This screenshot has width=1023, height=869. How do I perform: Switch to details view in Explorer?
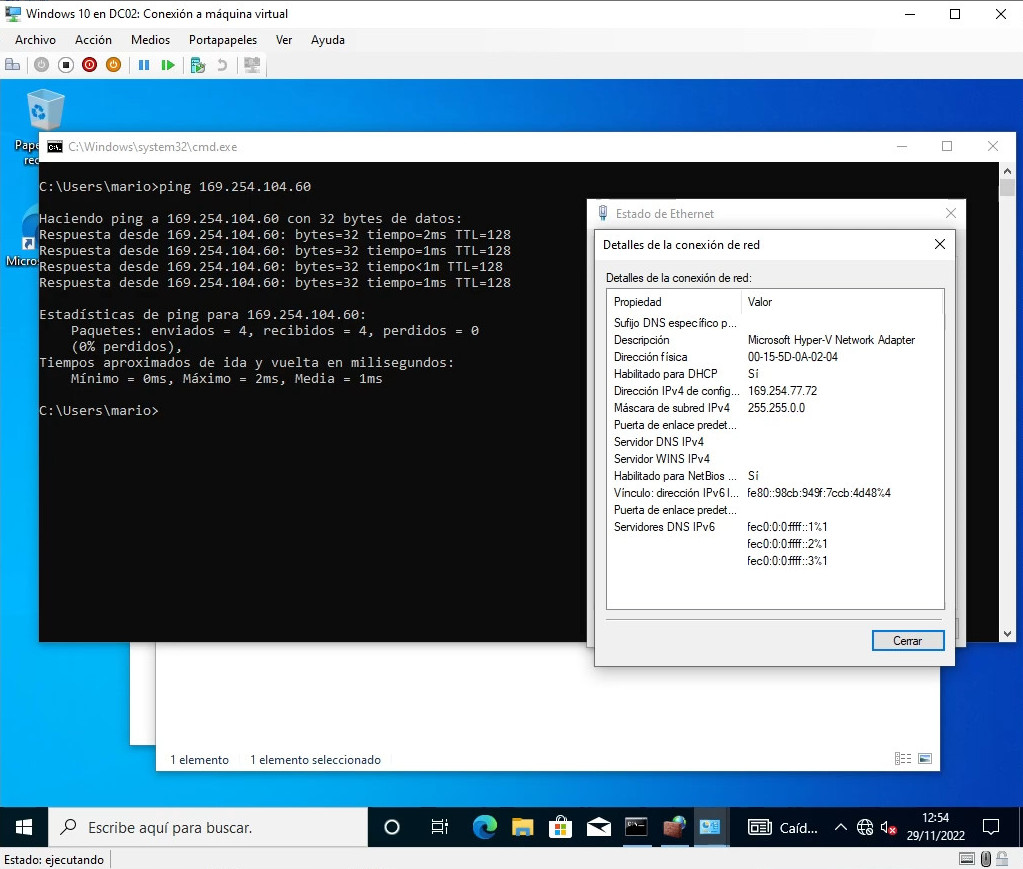click(903, 759)
